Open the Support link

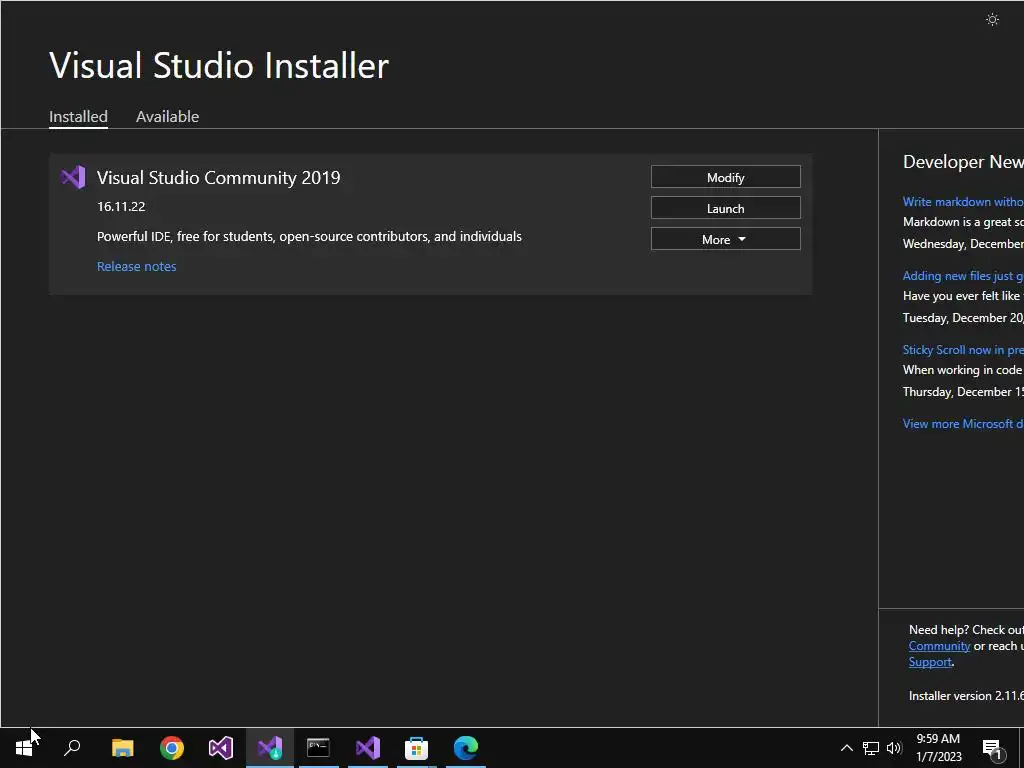(x=930, y=662)
